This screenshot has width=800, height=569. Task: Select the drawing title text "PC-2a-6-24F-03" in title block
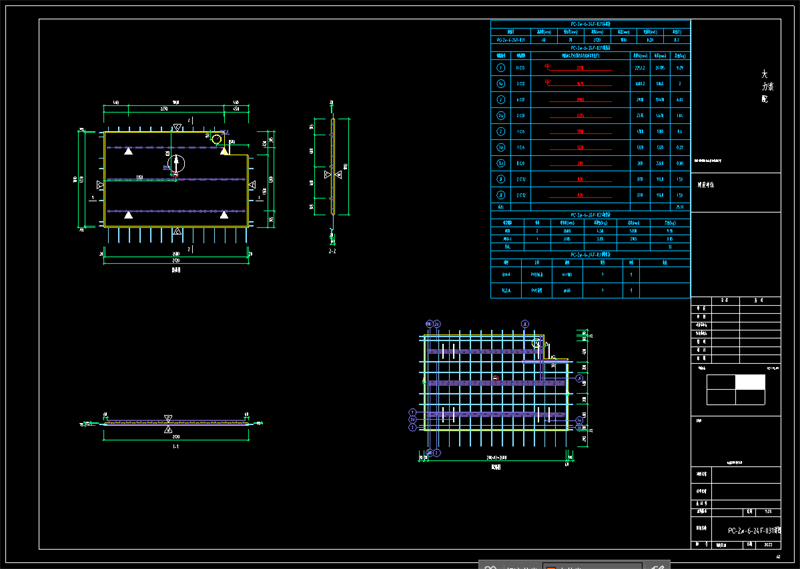[x=751, y=531]
